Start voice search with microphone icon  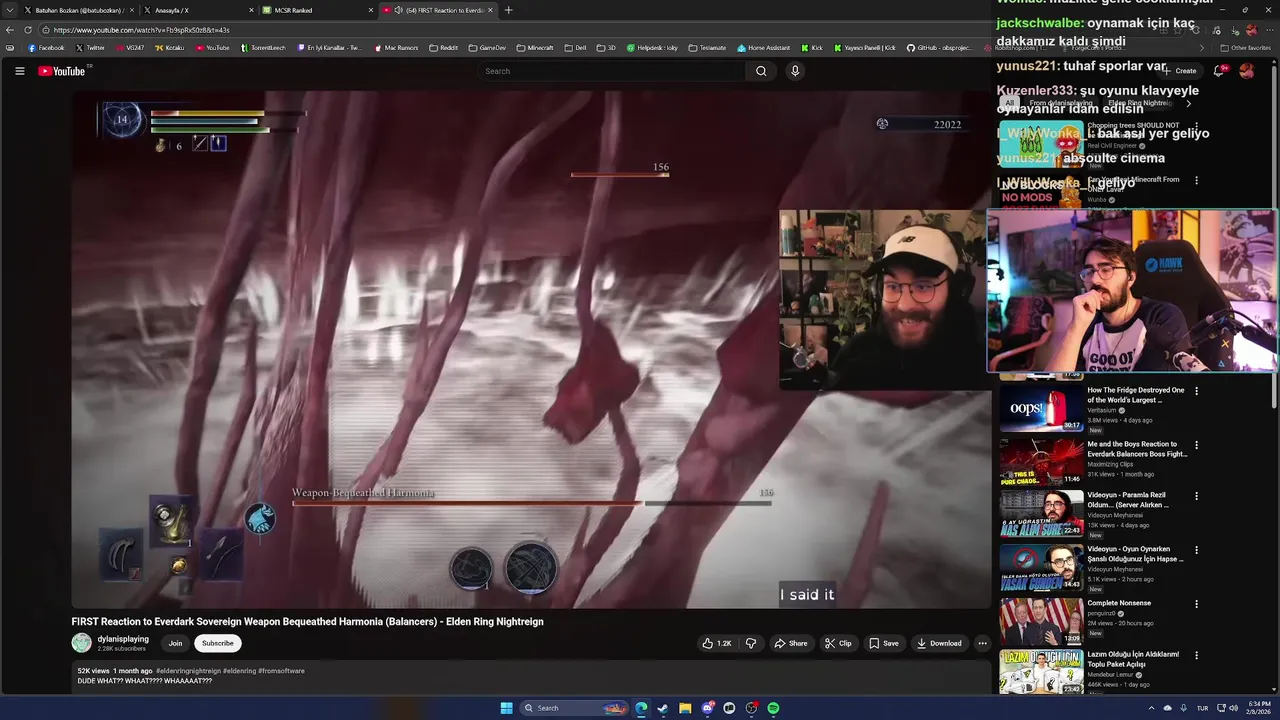point(795,71)
